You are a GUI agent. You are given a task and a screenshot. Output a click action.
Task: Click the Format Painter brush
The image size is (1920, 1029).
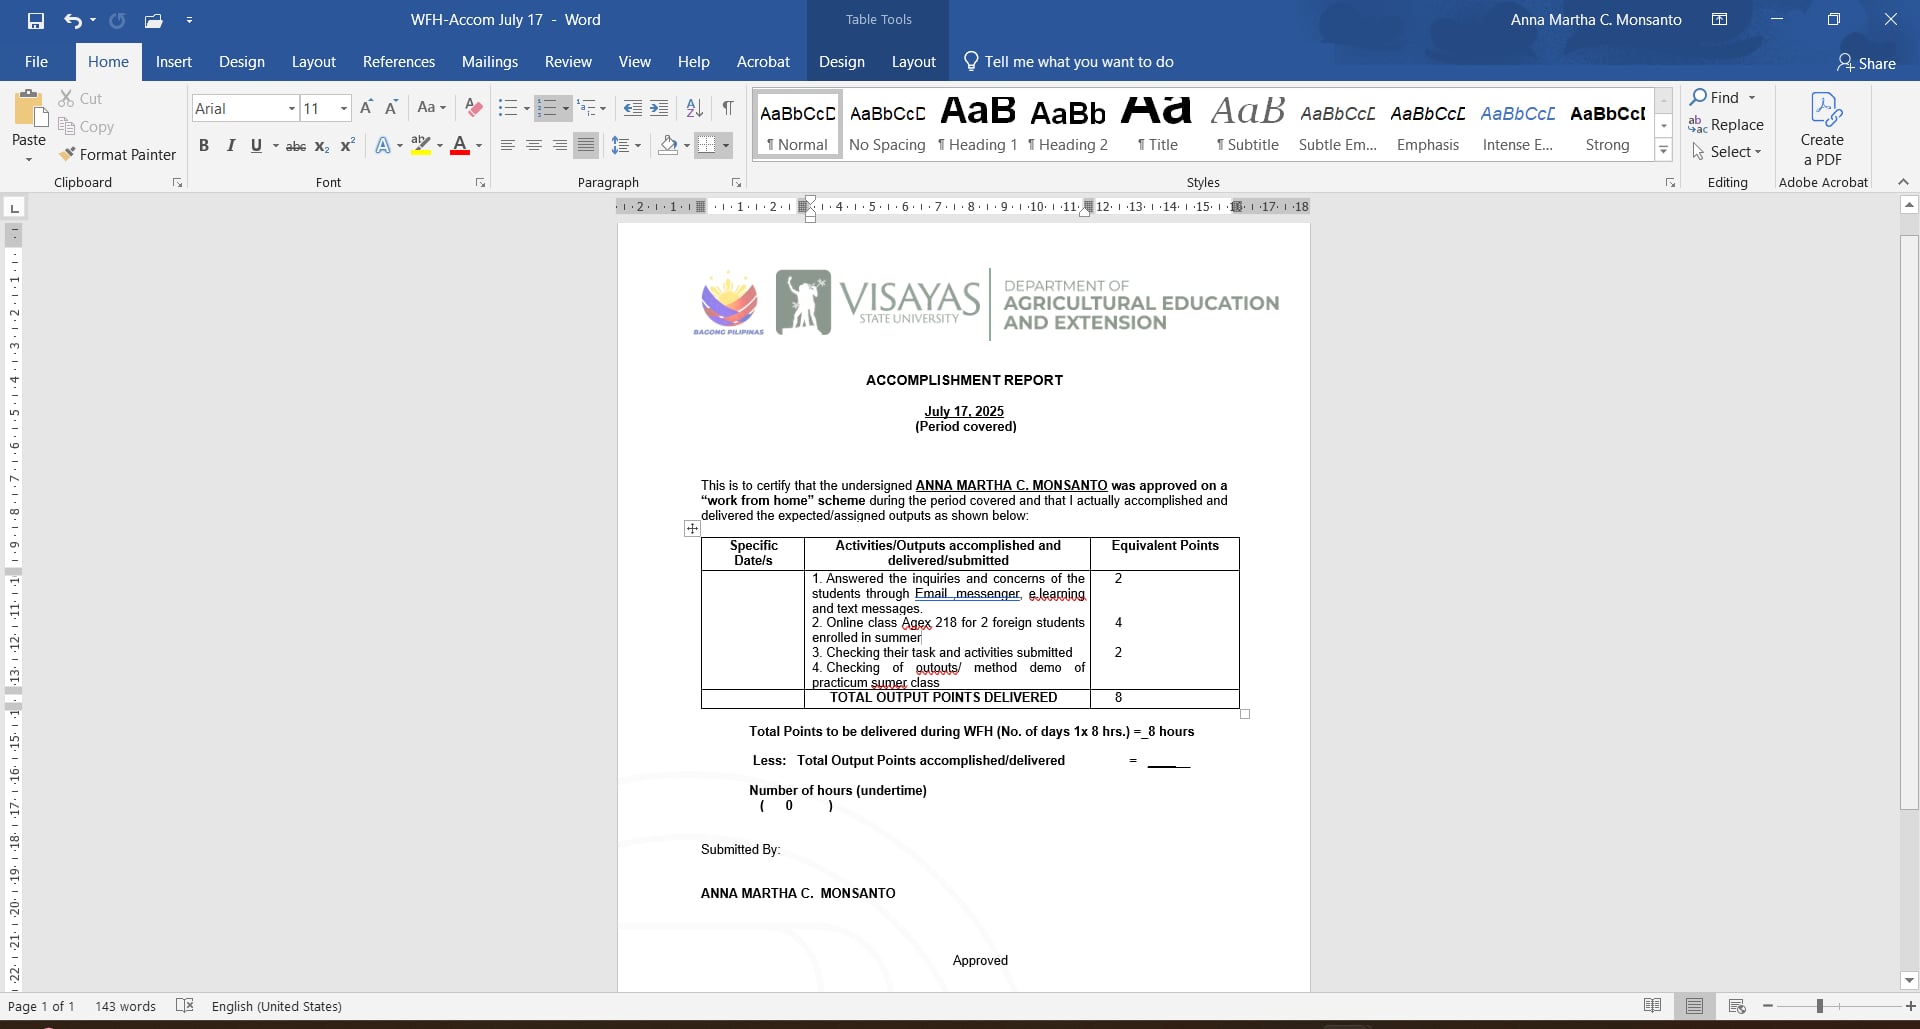click(x=68, y=155)
